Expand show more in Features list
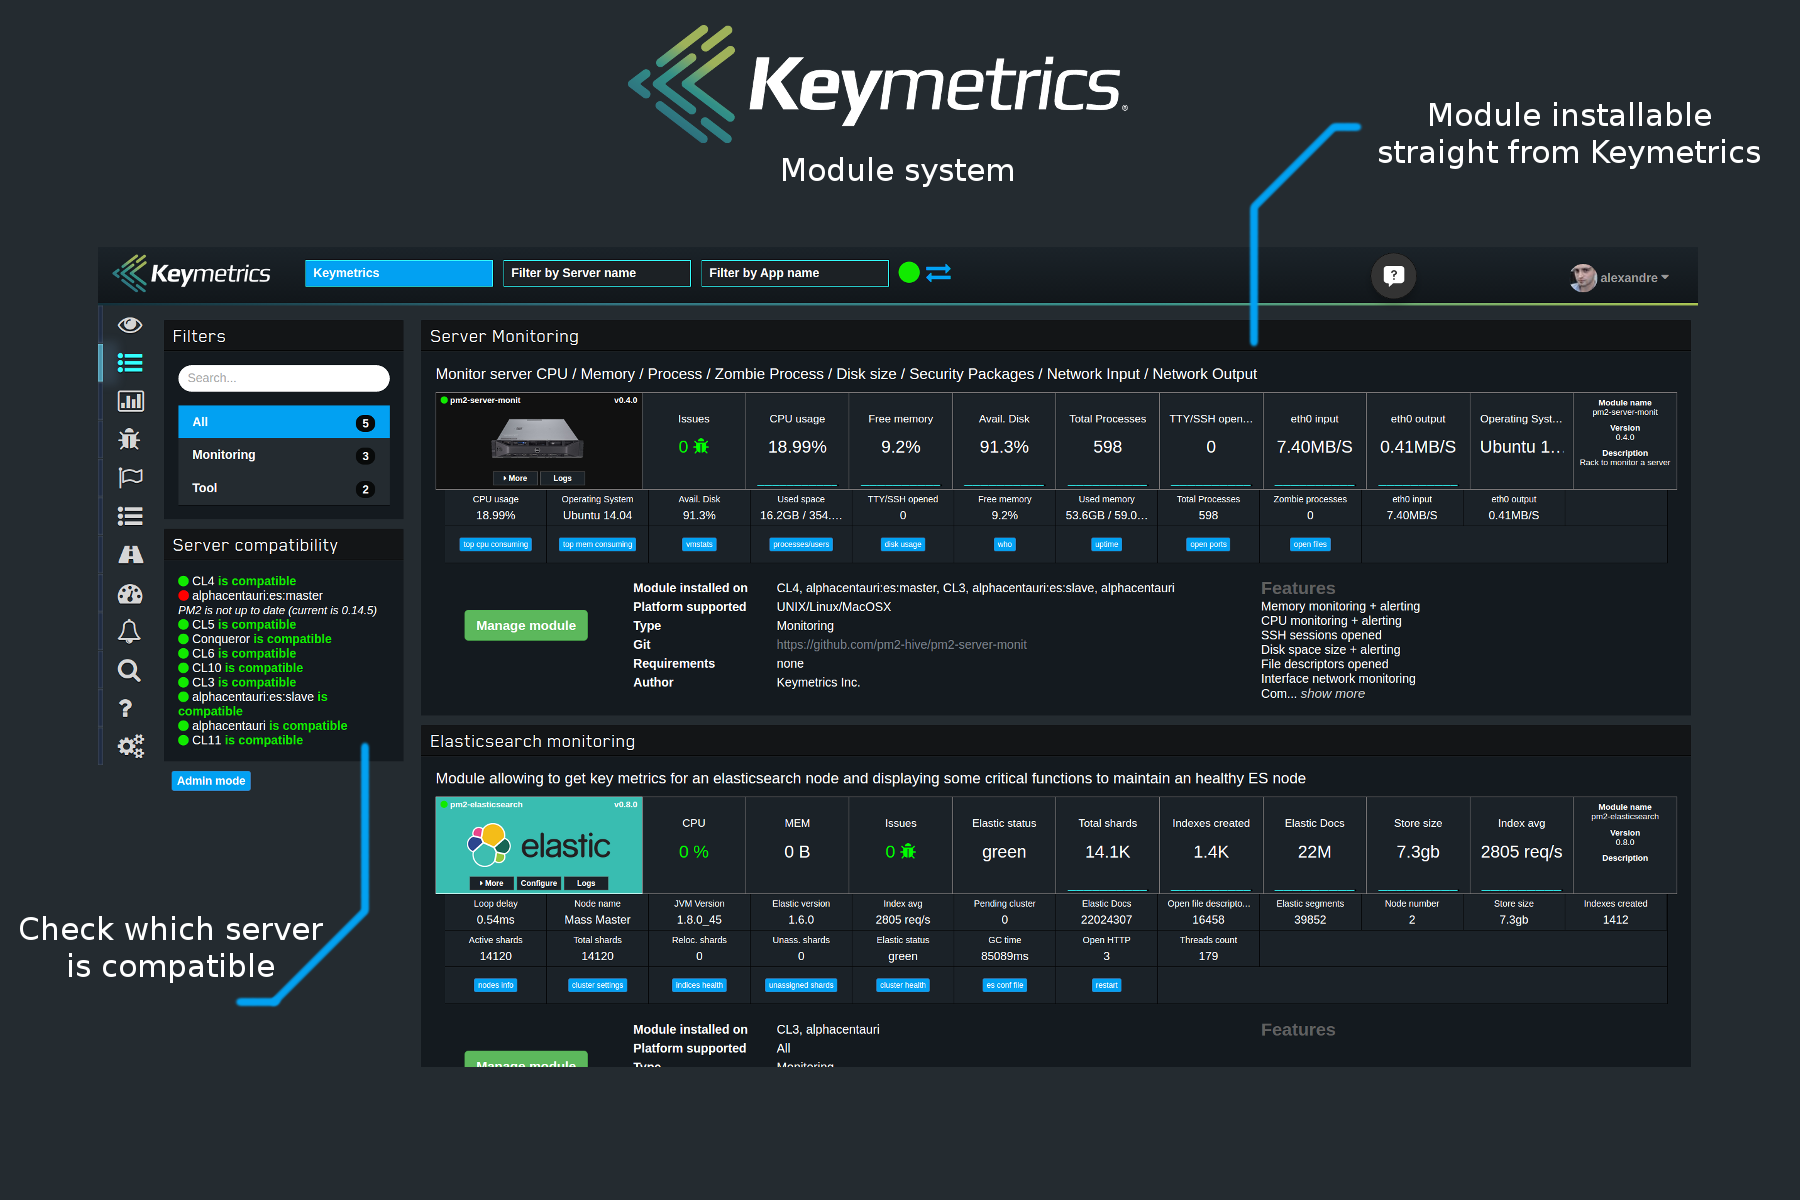Viewport: 1800px width, 1200px height. 1332,694
